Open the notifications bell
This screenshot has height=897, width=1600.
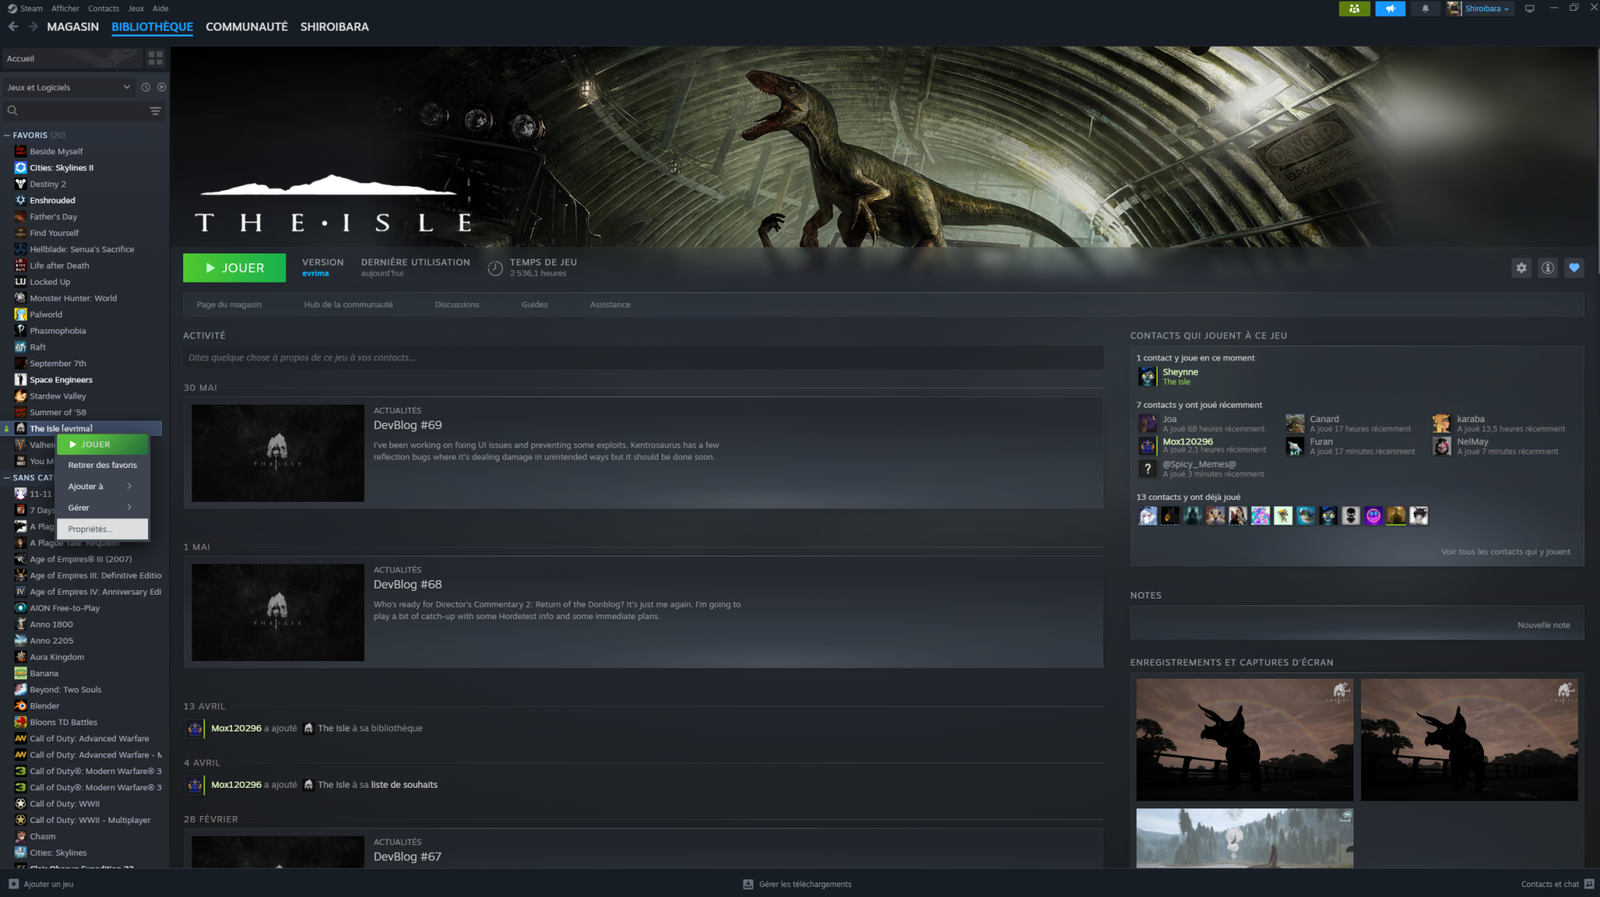[1425, 8]
